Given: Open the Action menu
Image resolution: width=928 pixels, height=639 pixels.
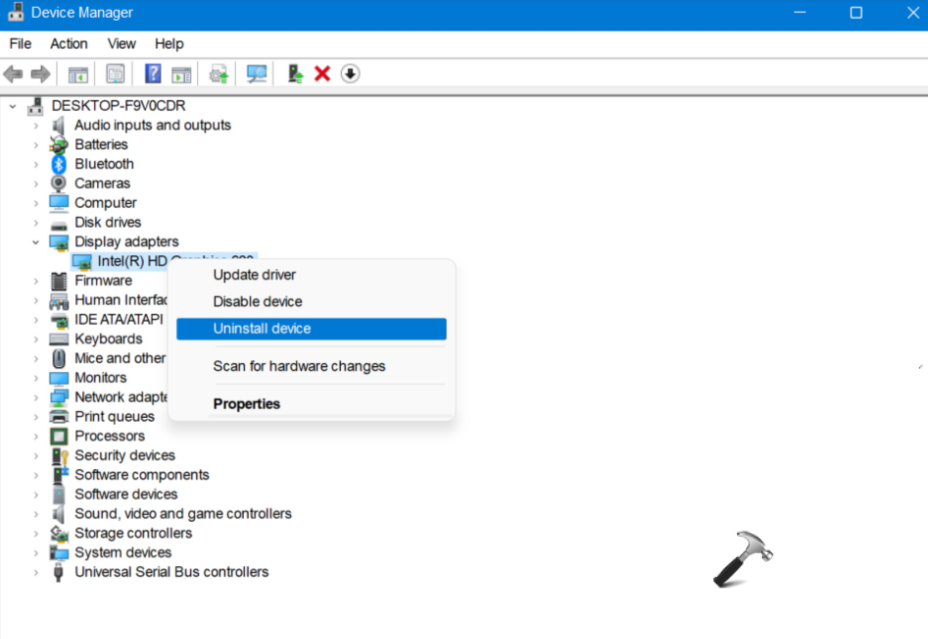Looking at the screenshot, I should 69,44.
